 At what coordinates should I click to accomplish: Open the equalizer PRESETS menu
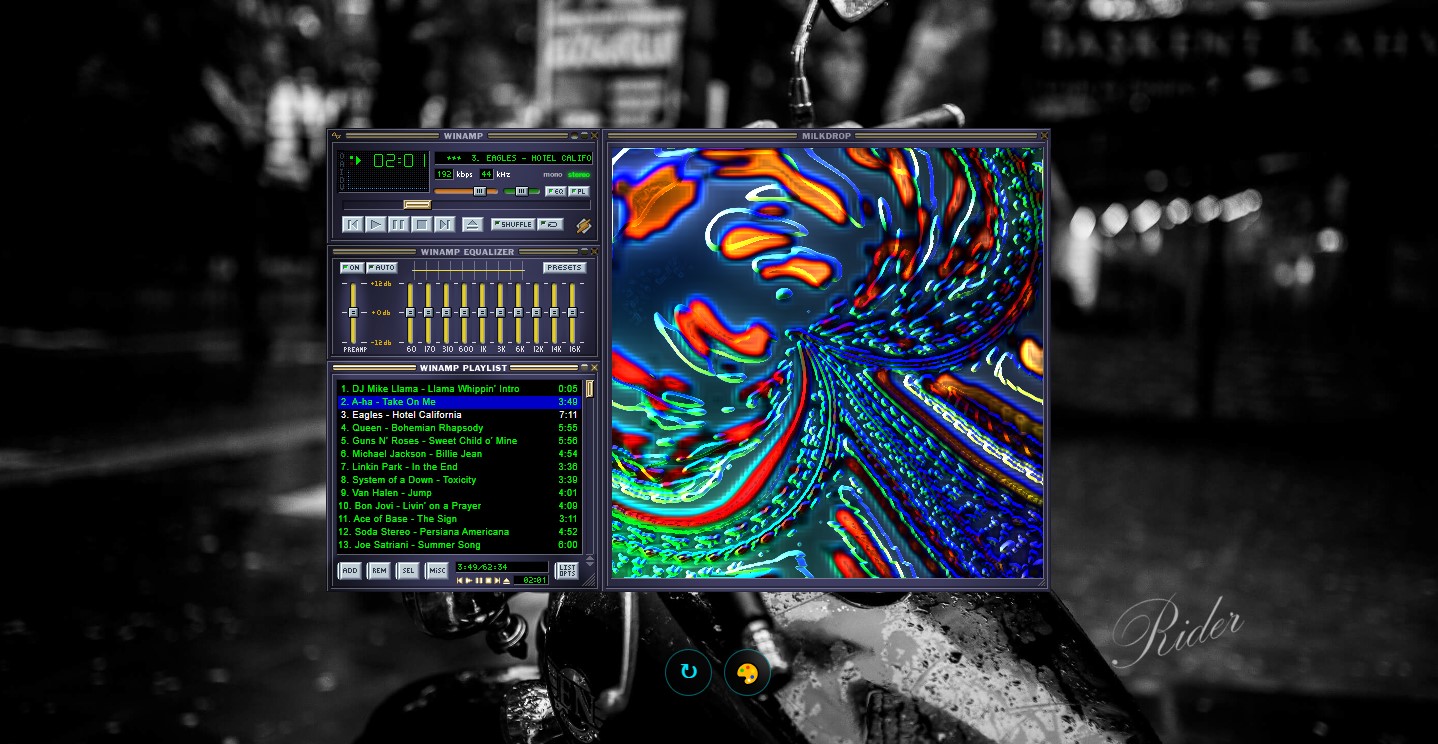[x=565, y=268]
